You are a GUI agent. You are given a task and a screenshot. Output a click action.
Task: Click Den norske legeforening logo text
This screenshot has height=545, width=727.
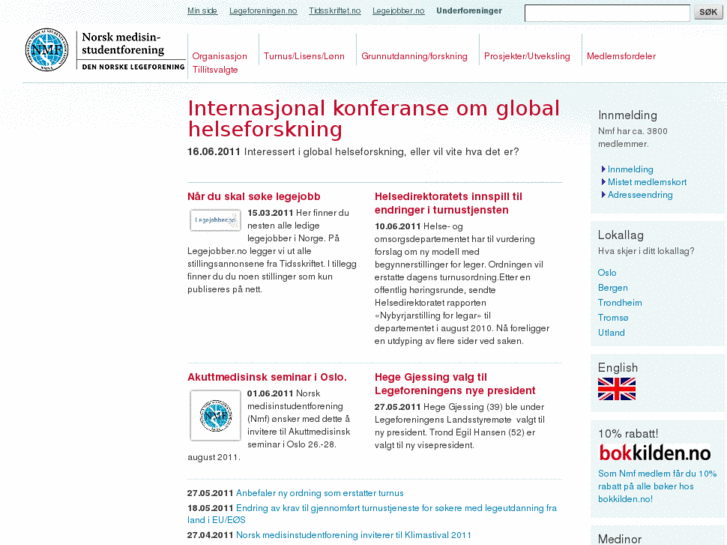pyautogui.click(x=133, y=67)
